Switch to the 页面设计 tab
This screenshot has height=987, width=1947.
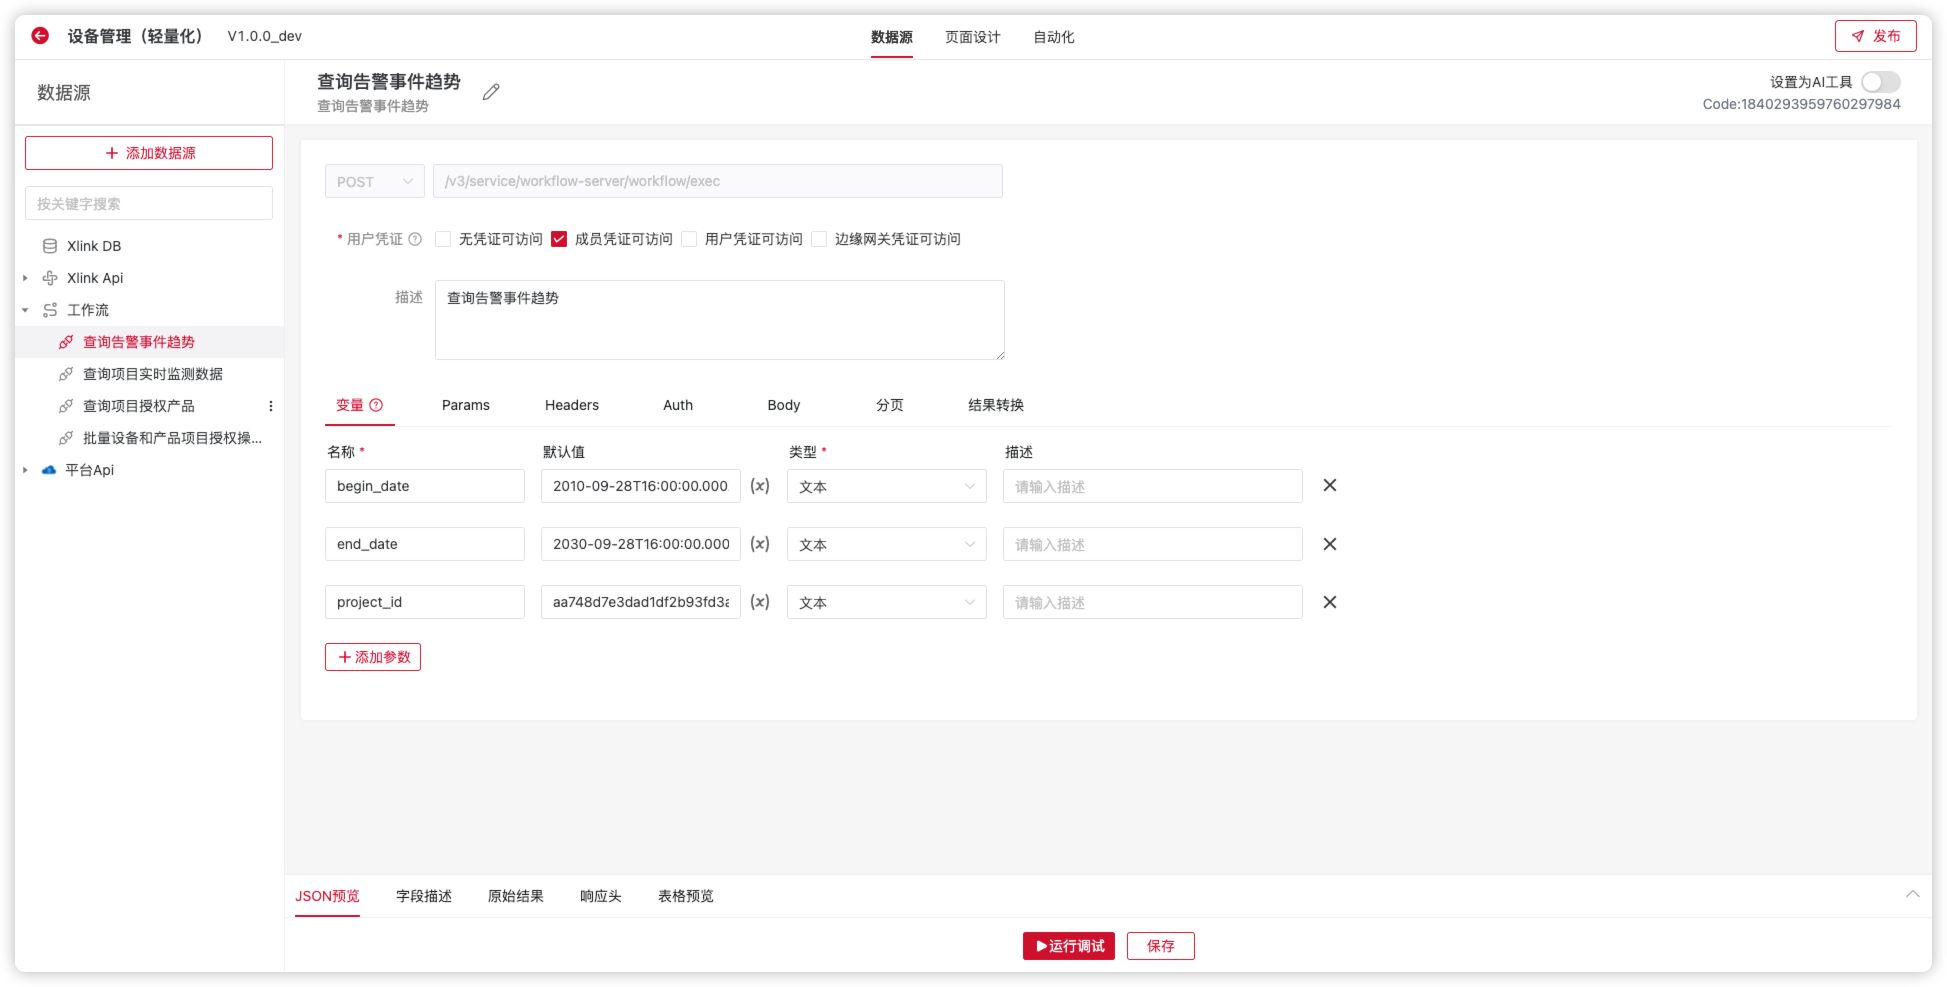click(x=969, y=37)
